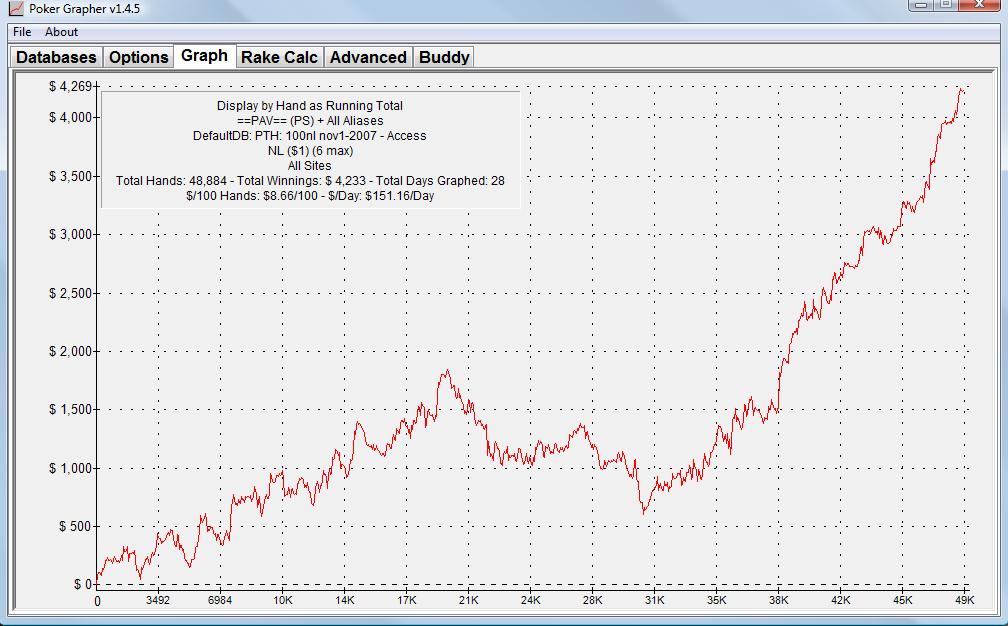The image size is (1008, 626).
Task: Open the About menu
Action: [x=61, y=32]
